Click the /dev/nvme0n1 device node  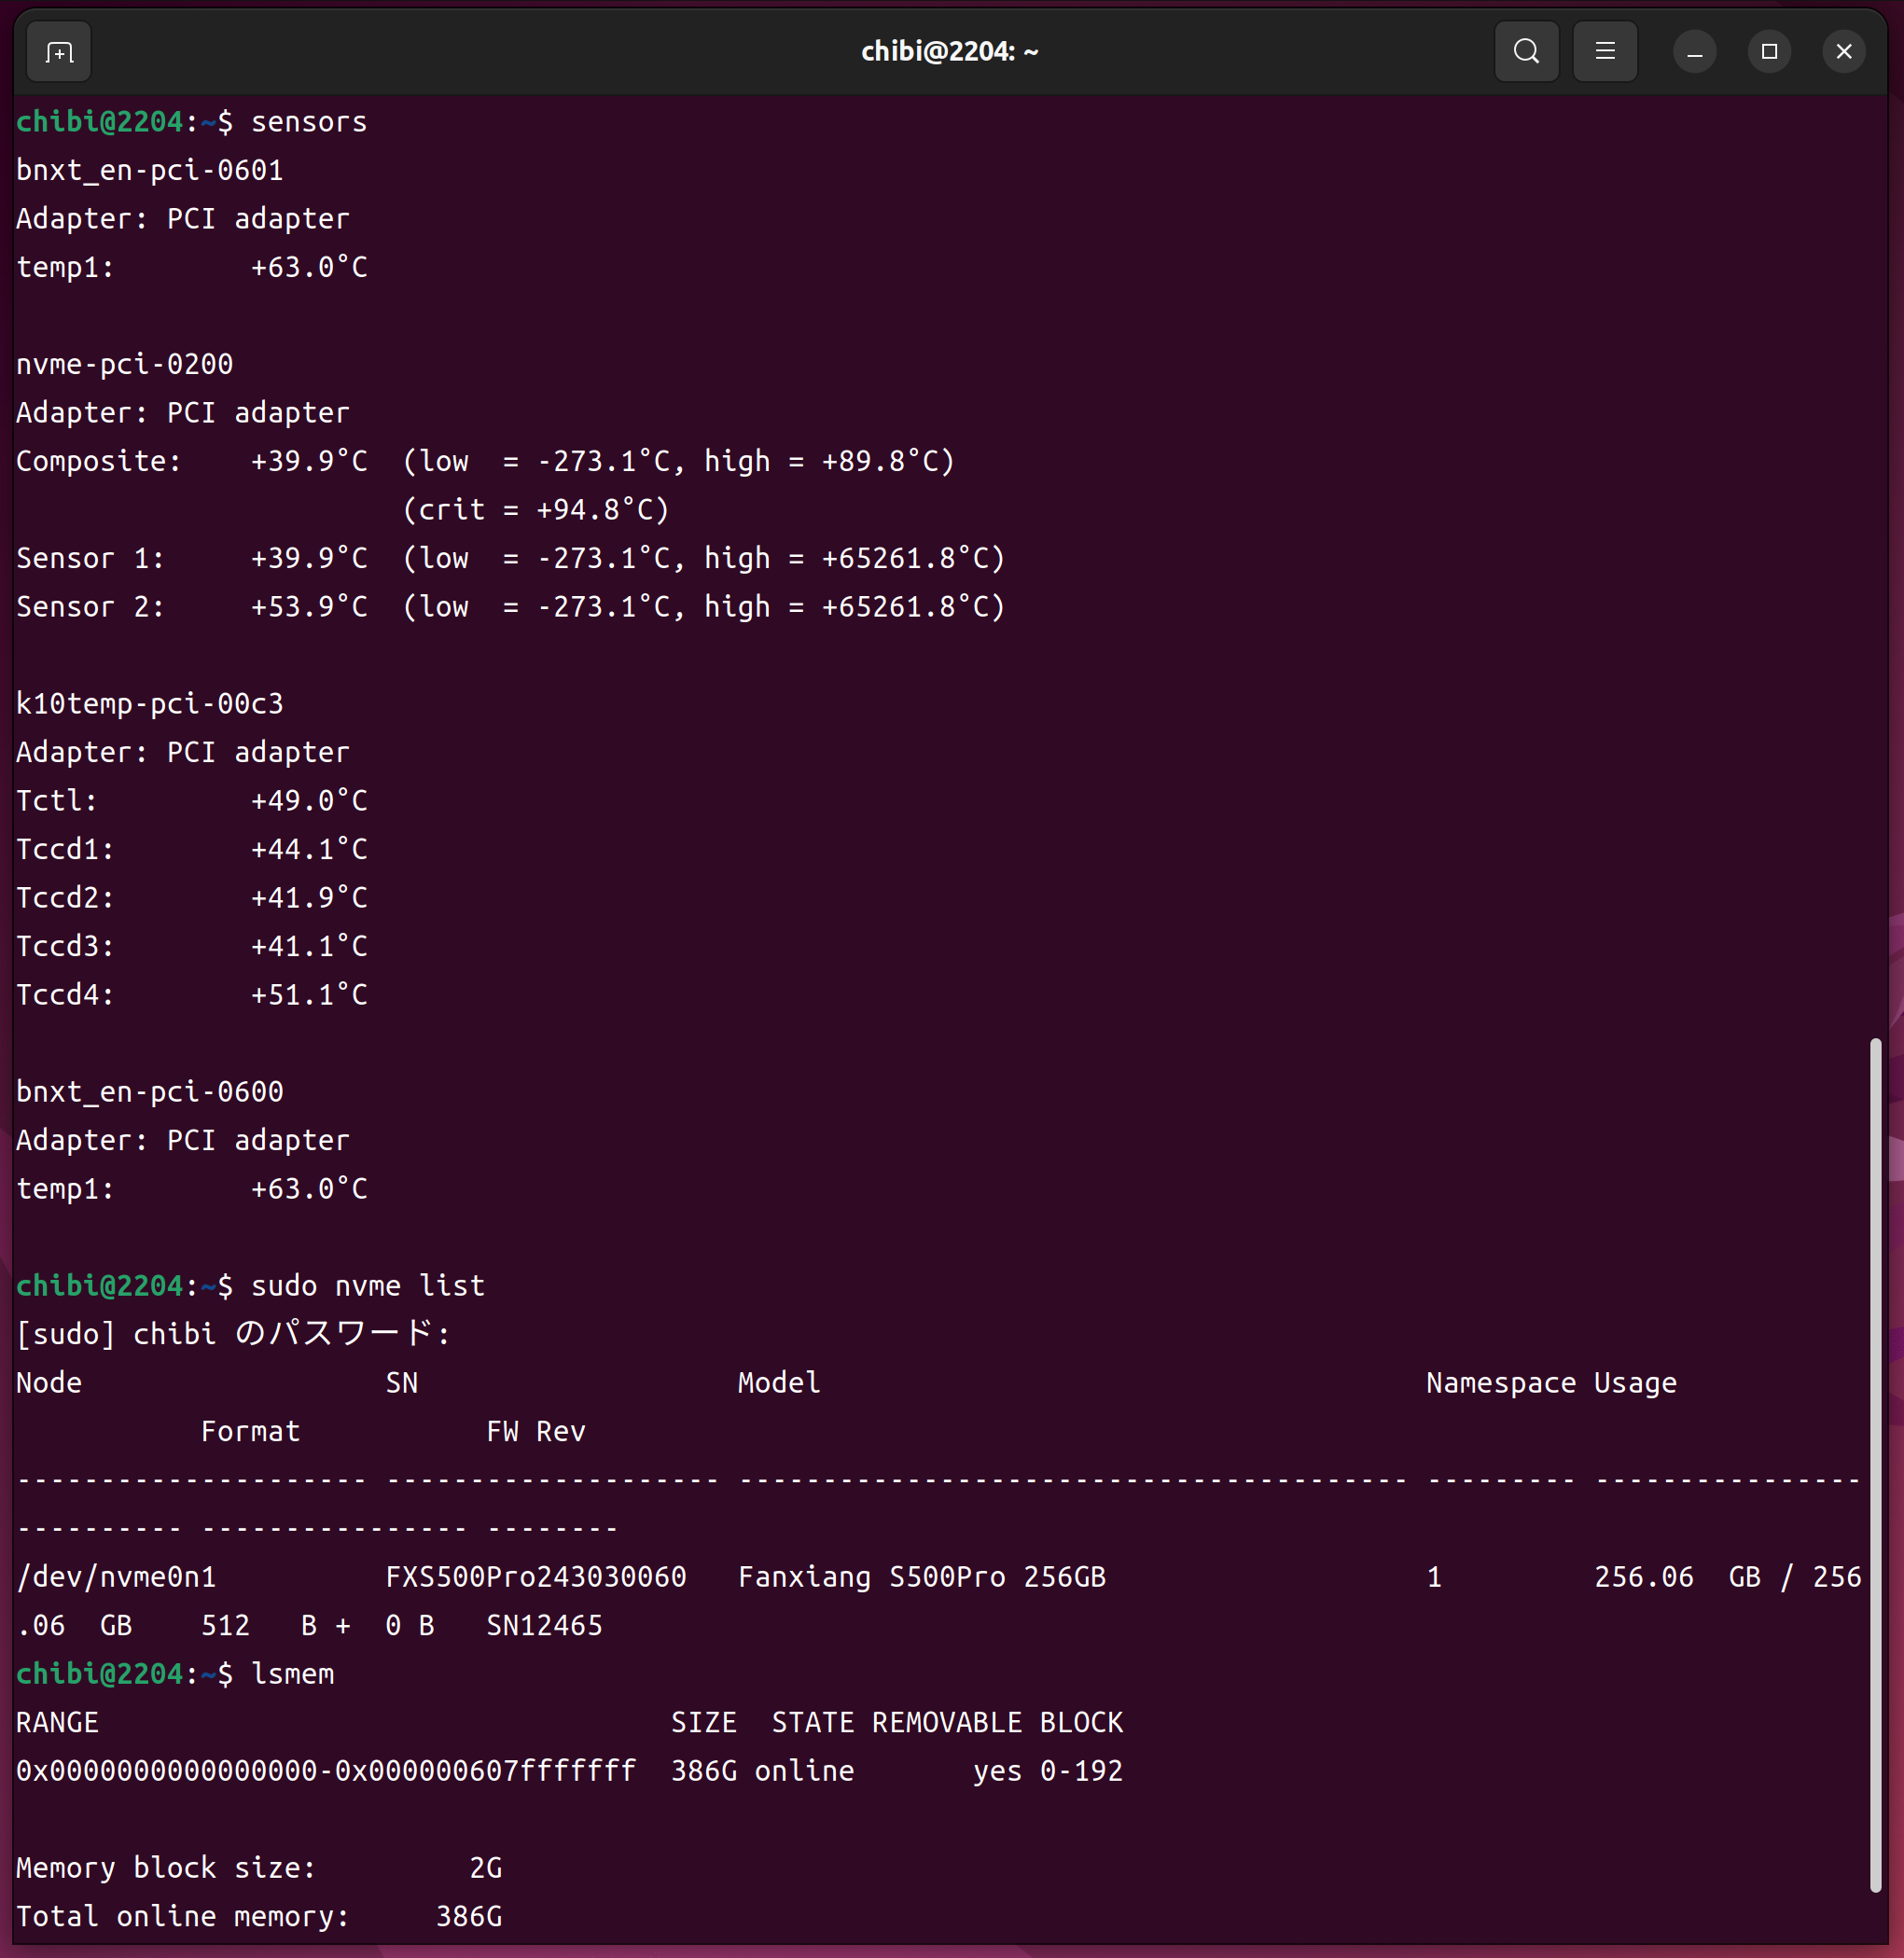116,1577
